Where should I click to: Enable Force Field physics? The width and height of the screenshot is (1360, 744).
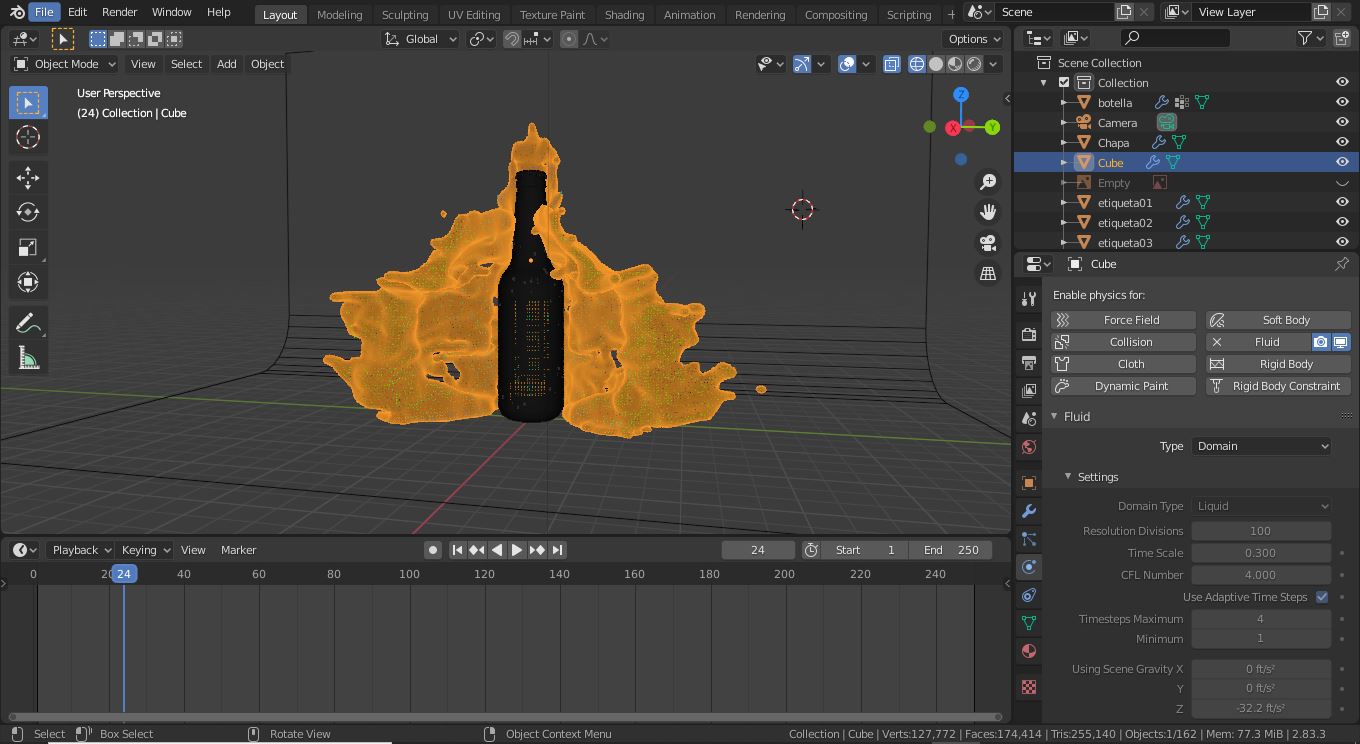1123,320
